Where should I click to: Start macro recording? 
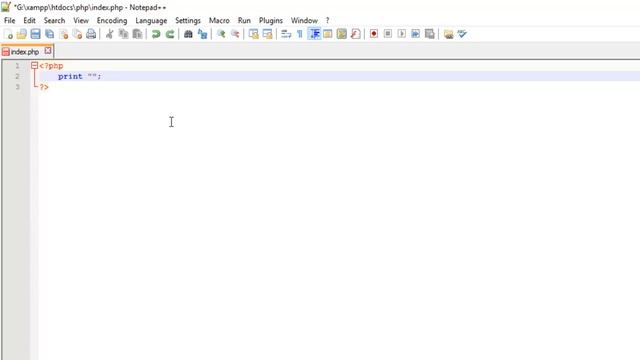click(x=374, y=34)
